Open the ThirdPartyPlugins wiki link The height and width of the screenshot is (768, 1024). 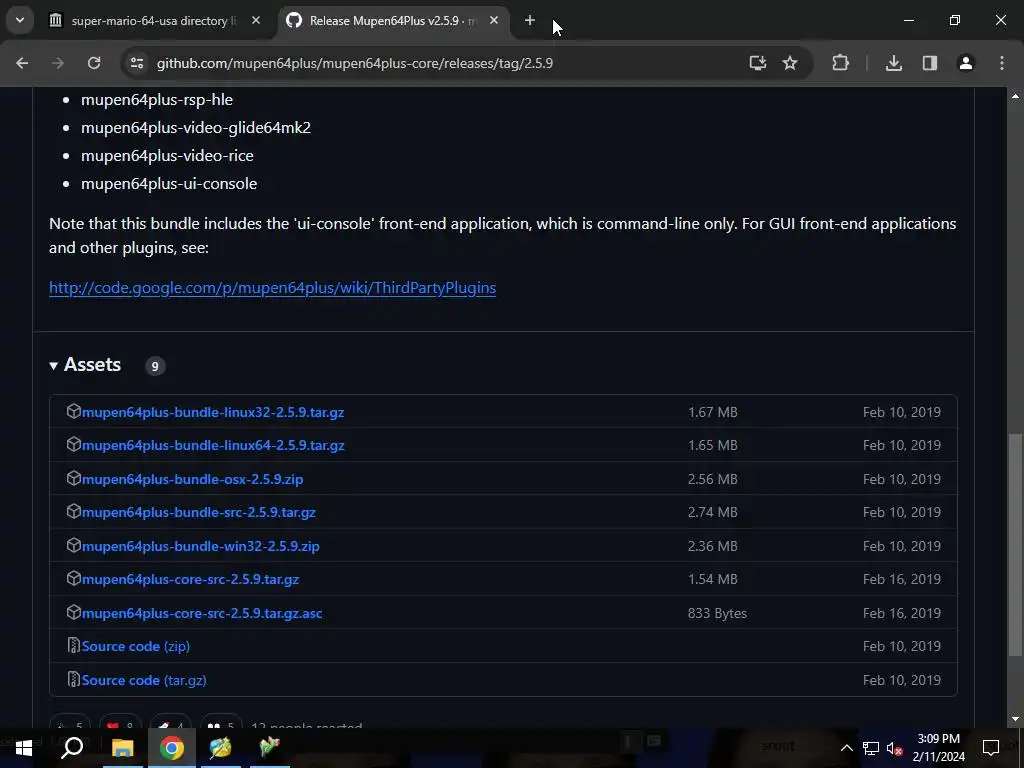272,287
